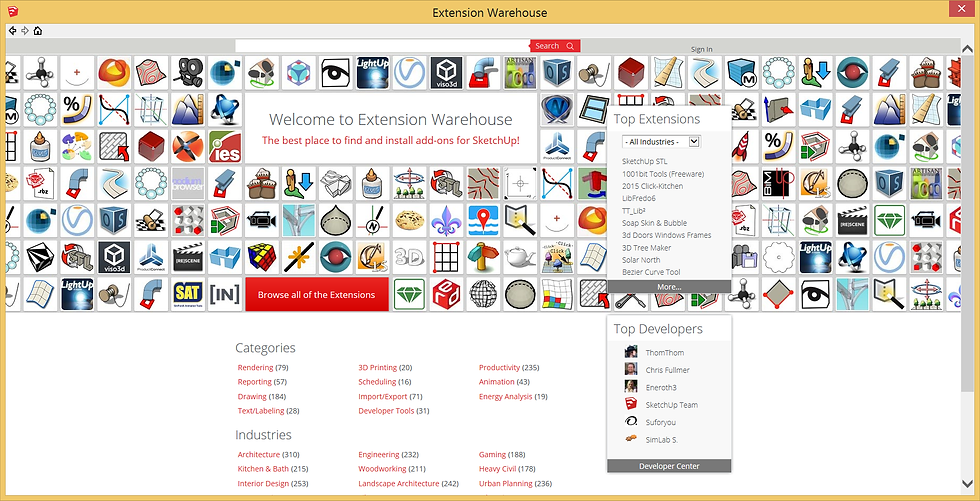Open the Developer Tools category link
This screenshot has width=980, height=501.
click(386, 411)
